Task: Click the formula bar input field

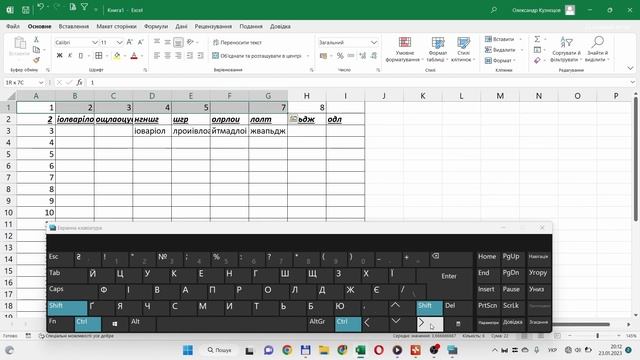Action: (x=358, y=82)
